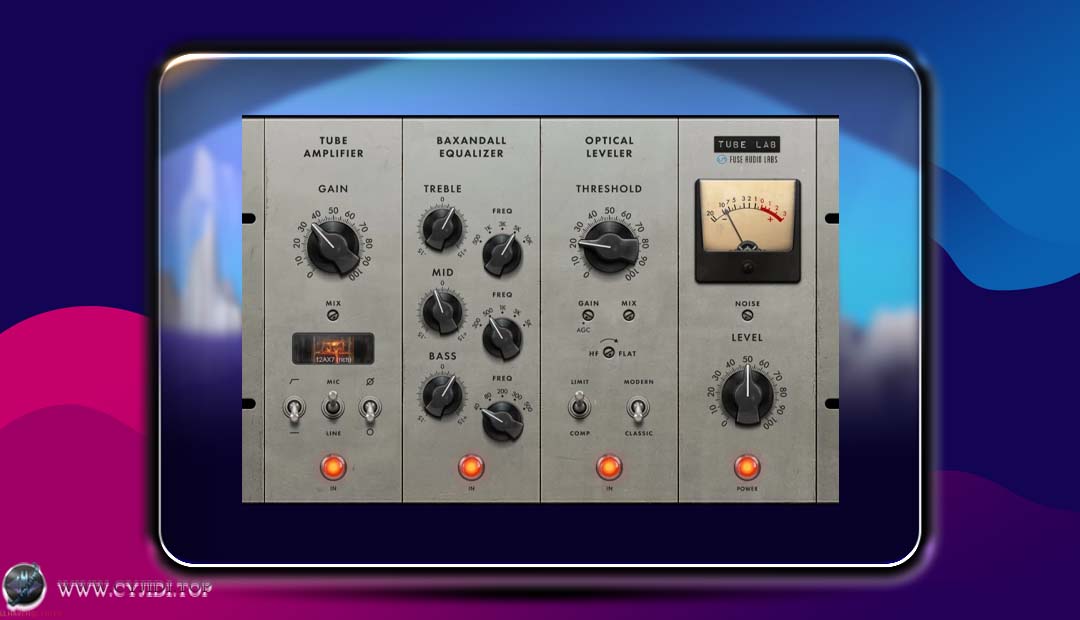This screenshot has height=620, width=1080.
Task: Adjust the Tube Amplifier MIX trim screw
Action: click(x=332, y=313)
